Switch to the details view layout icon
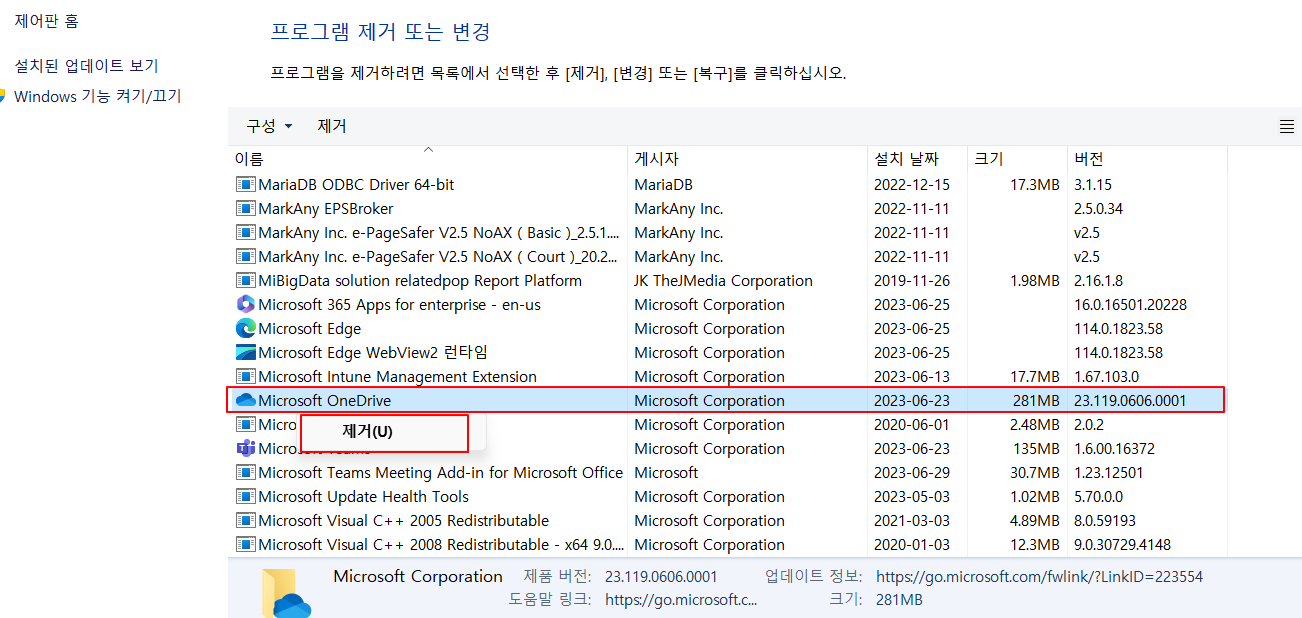 pos(1287,126)
